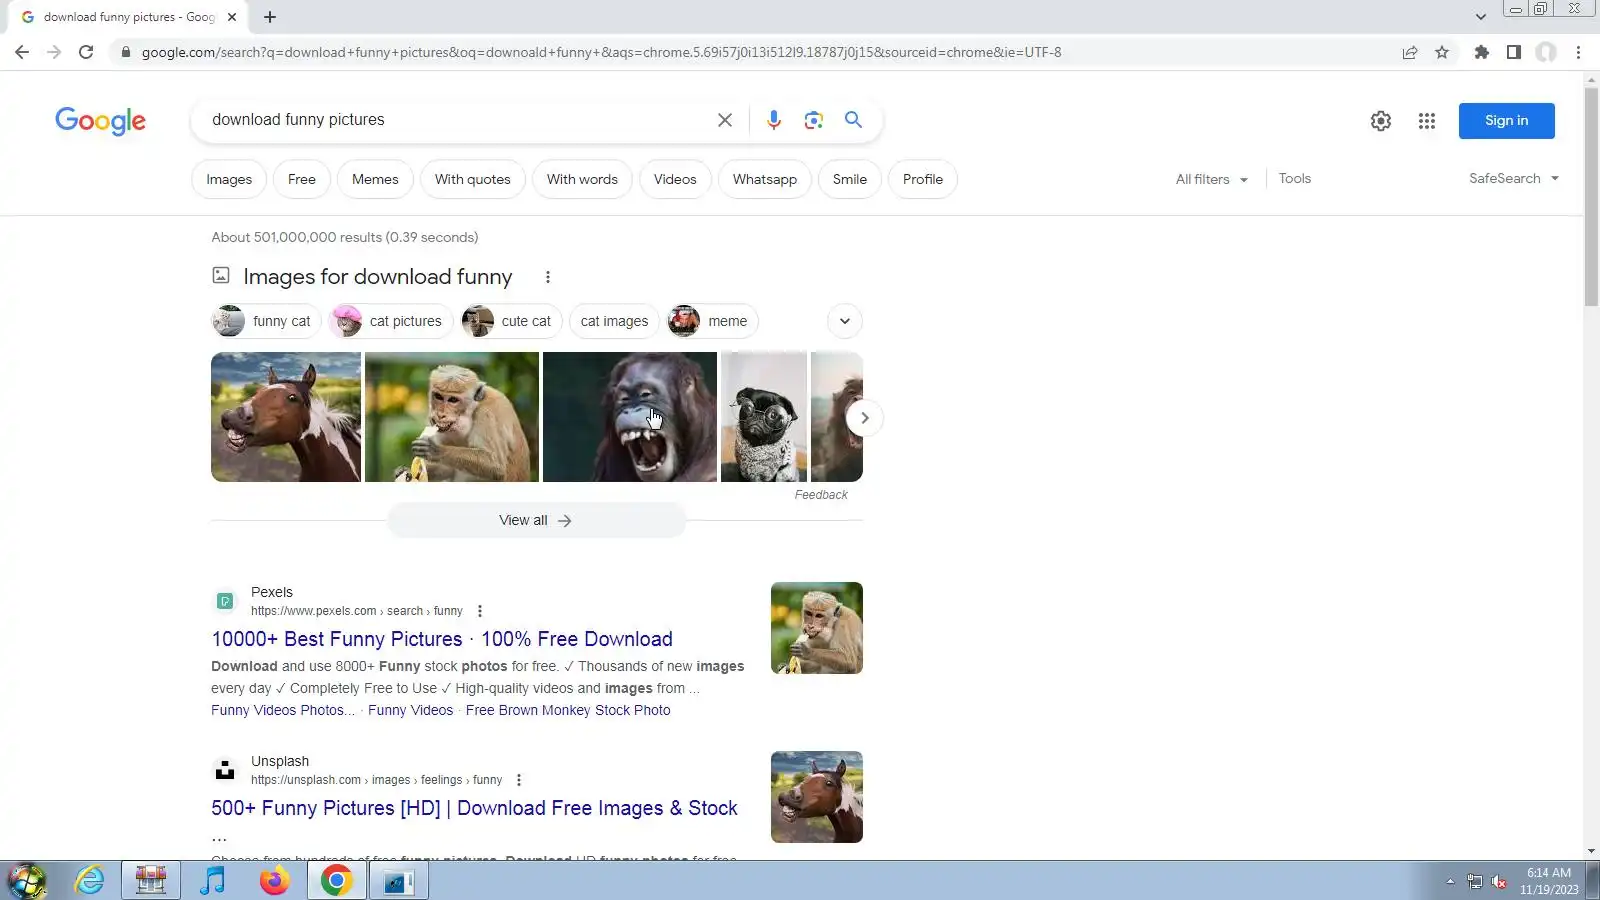The height and width of the screenshot is (900, 1600).
Task: Share this page from the address bar
Action: click(x=1410, y=52)
